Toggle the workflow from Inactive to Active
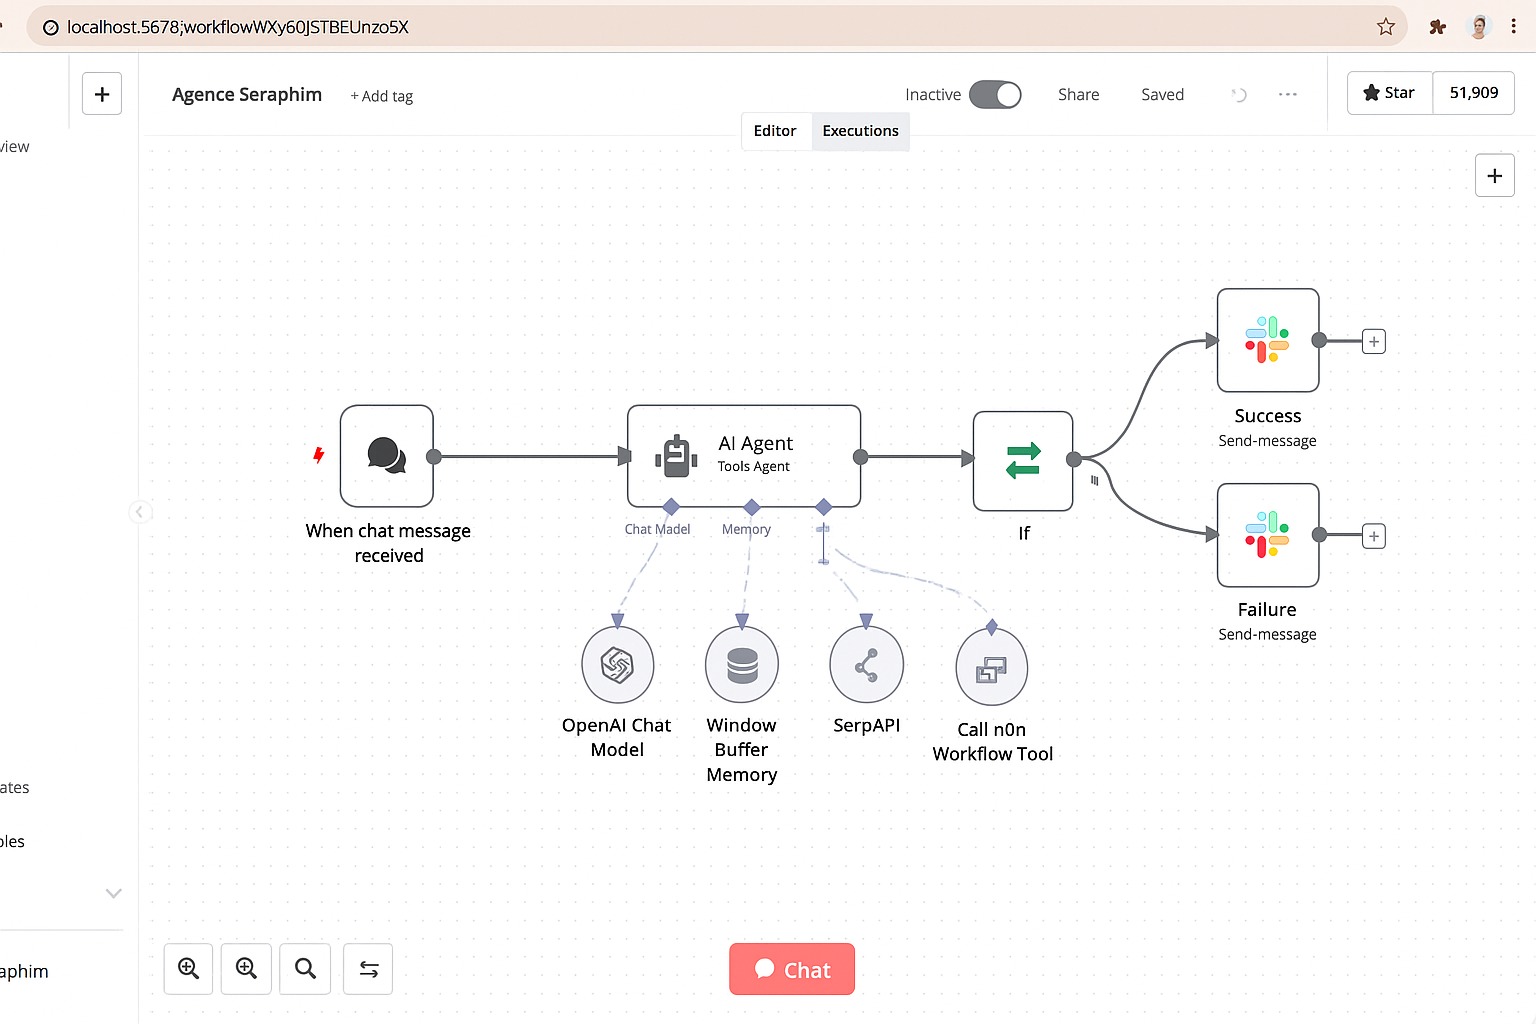The width and height of the screenshot is (1536, 1024). (995, 93)
